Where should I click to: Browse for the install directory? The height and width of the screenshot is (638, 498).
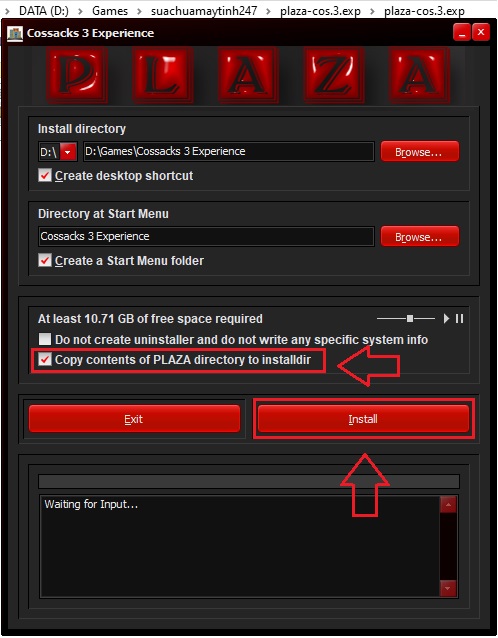pyautogui.click(x=419, y=152)
